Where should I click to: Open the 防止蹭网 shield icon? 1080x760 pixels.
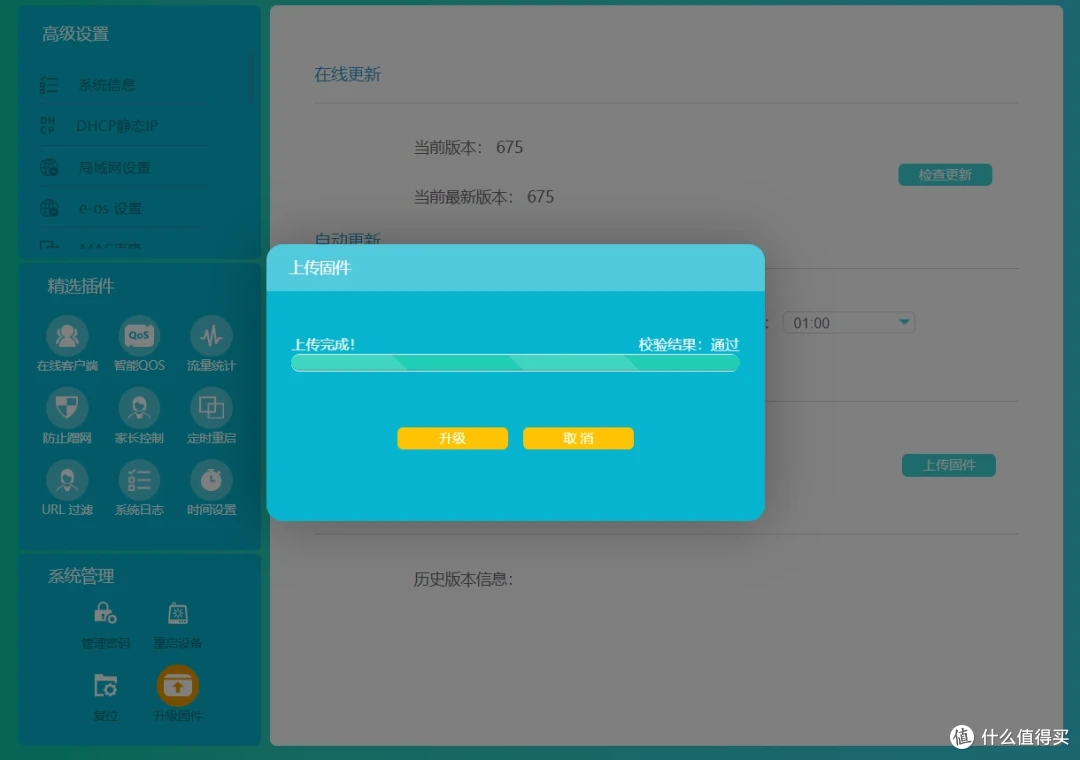67,408
